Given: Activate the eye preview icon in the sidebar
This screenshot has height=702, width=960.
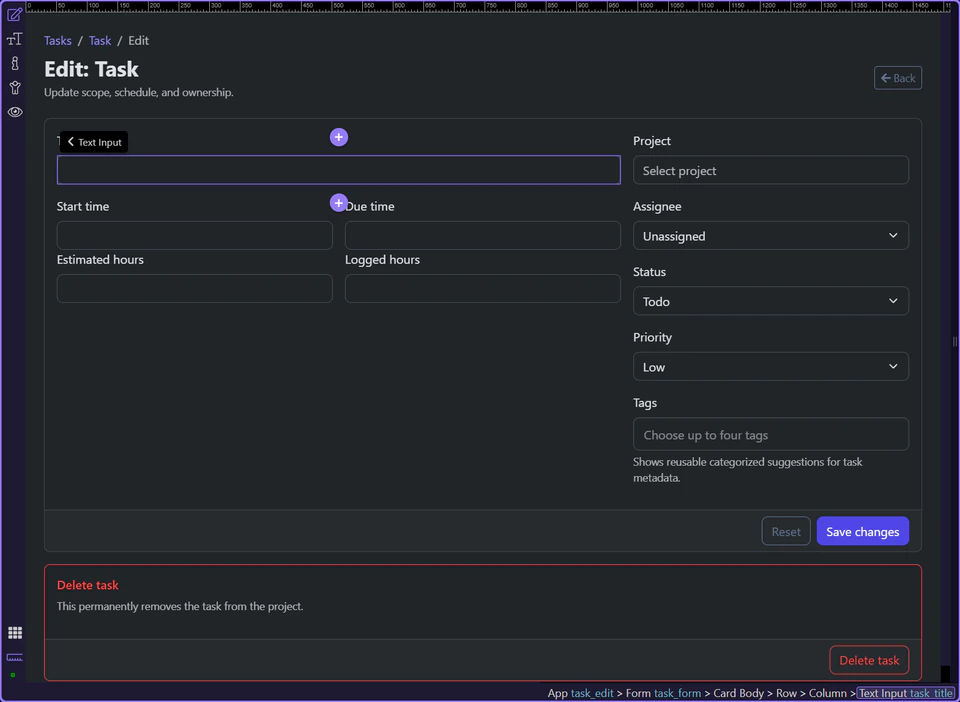Looking at the screenshot, I should [14, 112].
